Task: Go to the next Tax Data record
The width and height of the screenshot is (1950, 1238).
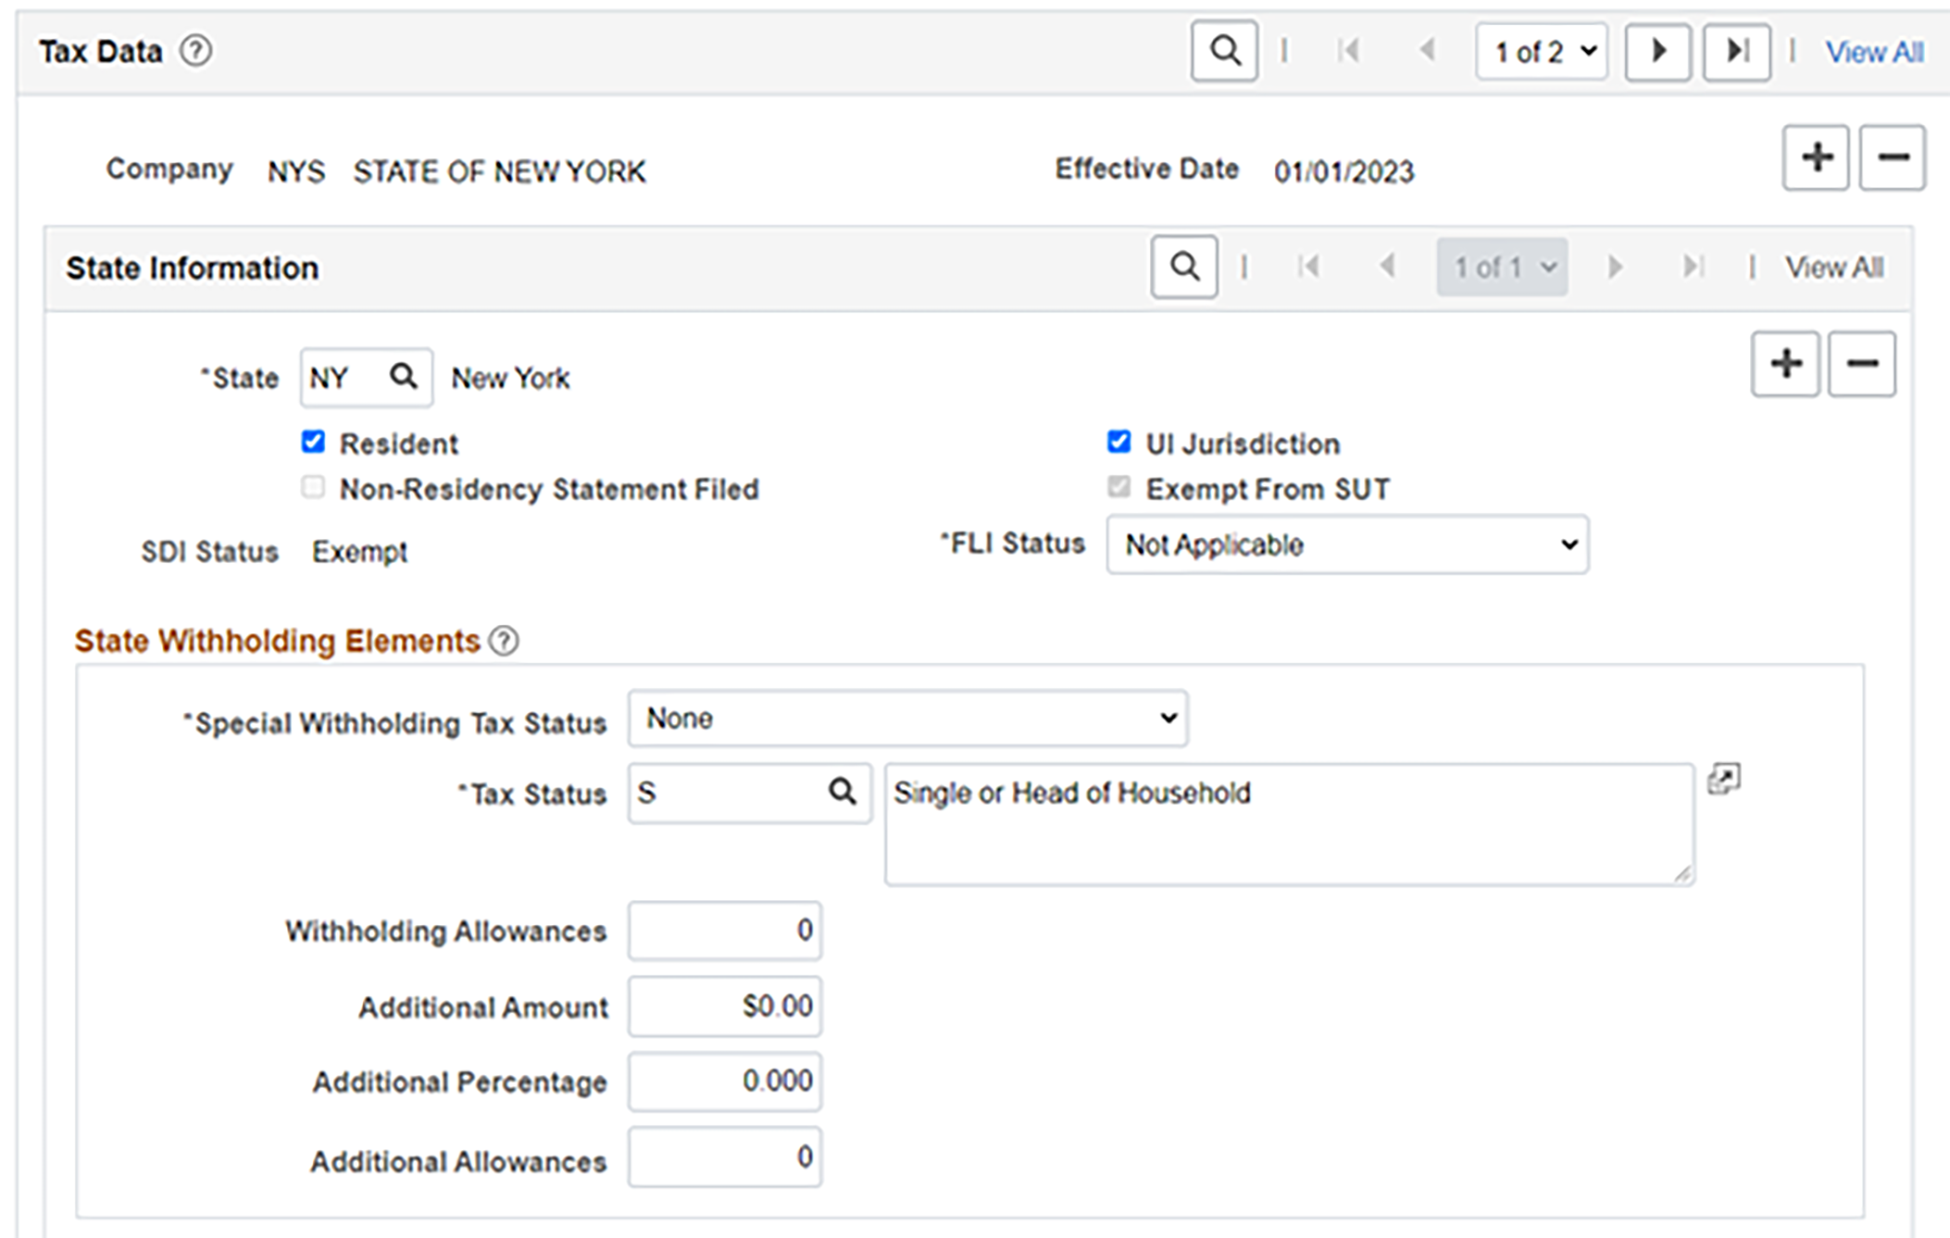Action: tap(1657, 51)
